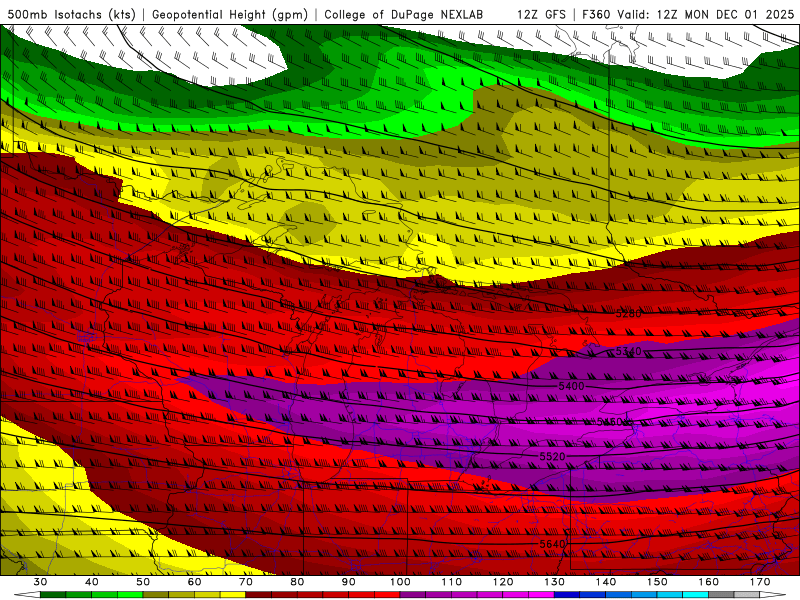
Task: Click the 5460 height contour label
Action: [x=610, y=421]
